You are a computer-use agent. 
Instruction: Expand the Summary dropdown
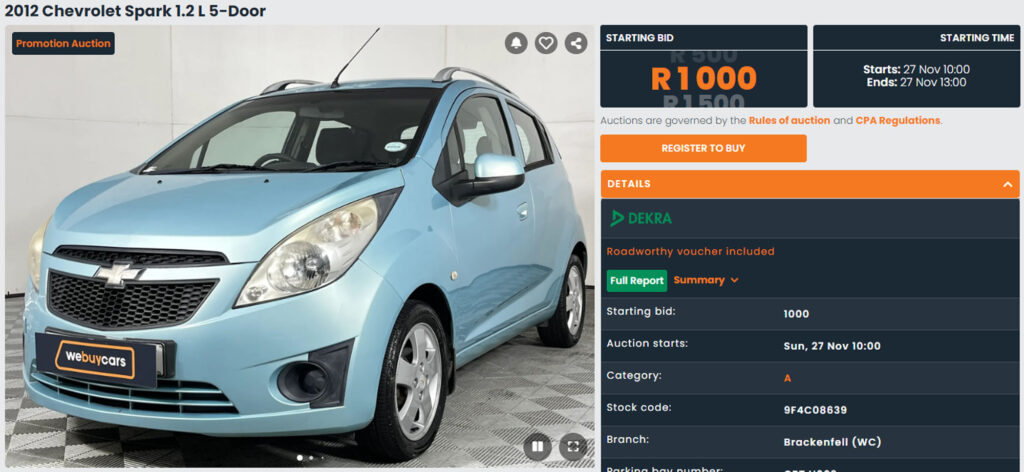click(x=706, y=280)
